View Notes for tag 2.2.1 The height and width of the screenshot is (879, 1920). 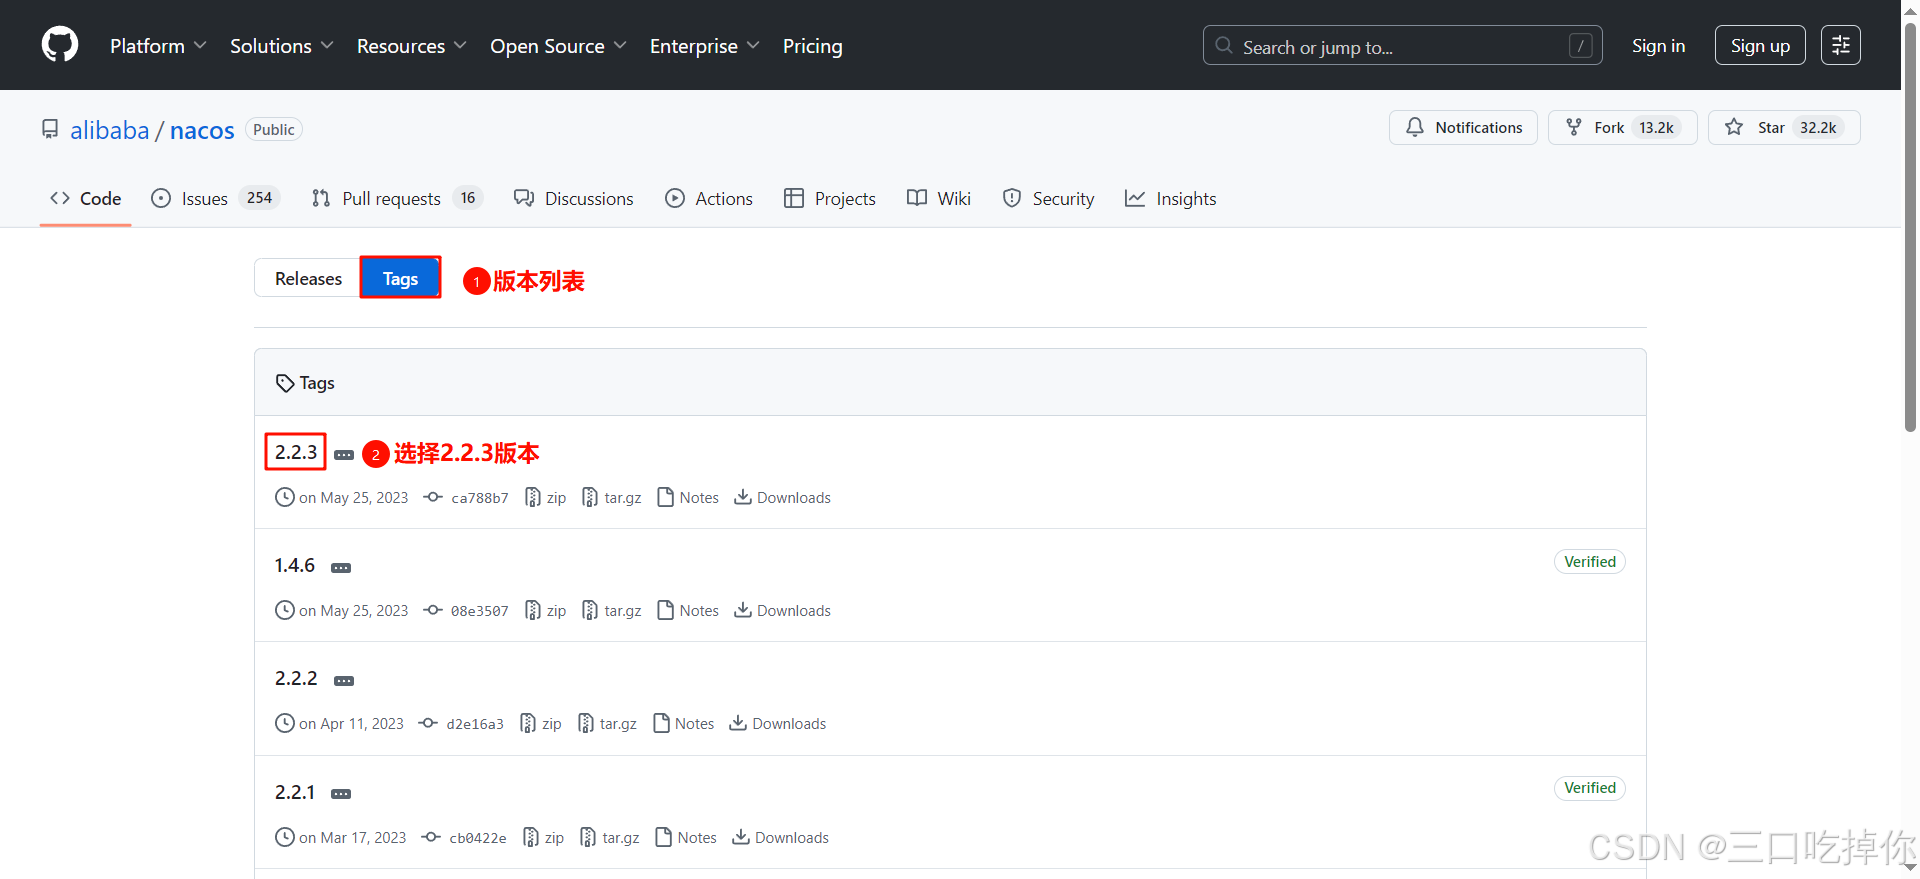[x=686, y=837]
